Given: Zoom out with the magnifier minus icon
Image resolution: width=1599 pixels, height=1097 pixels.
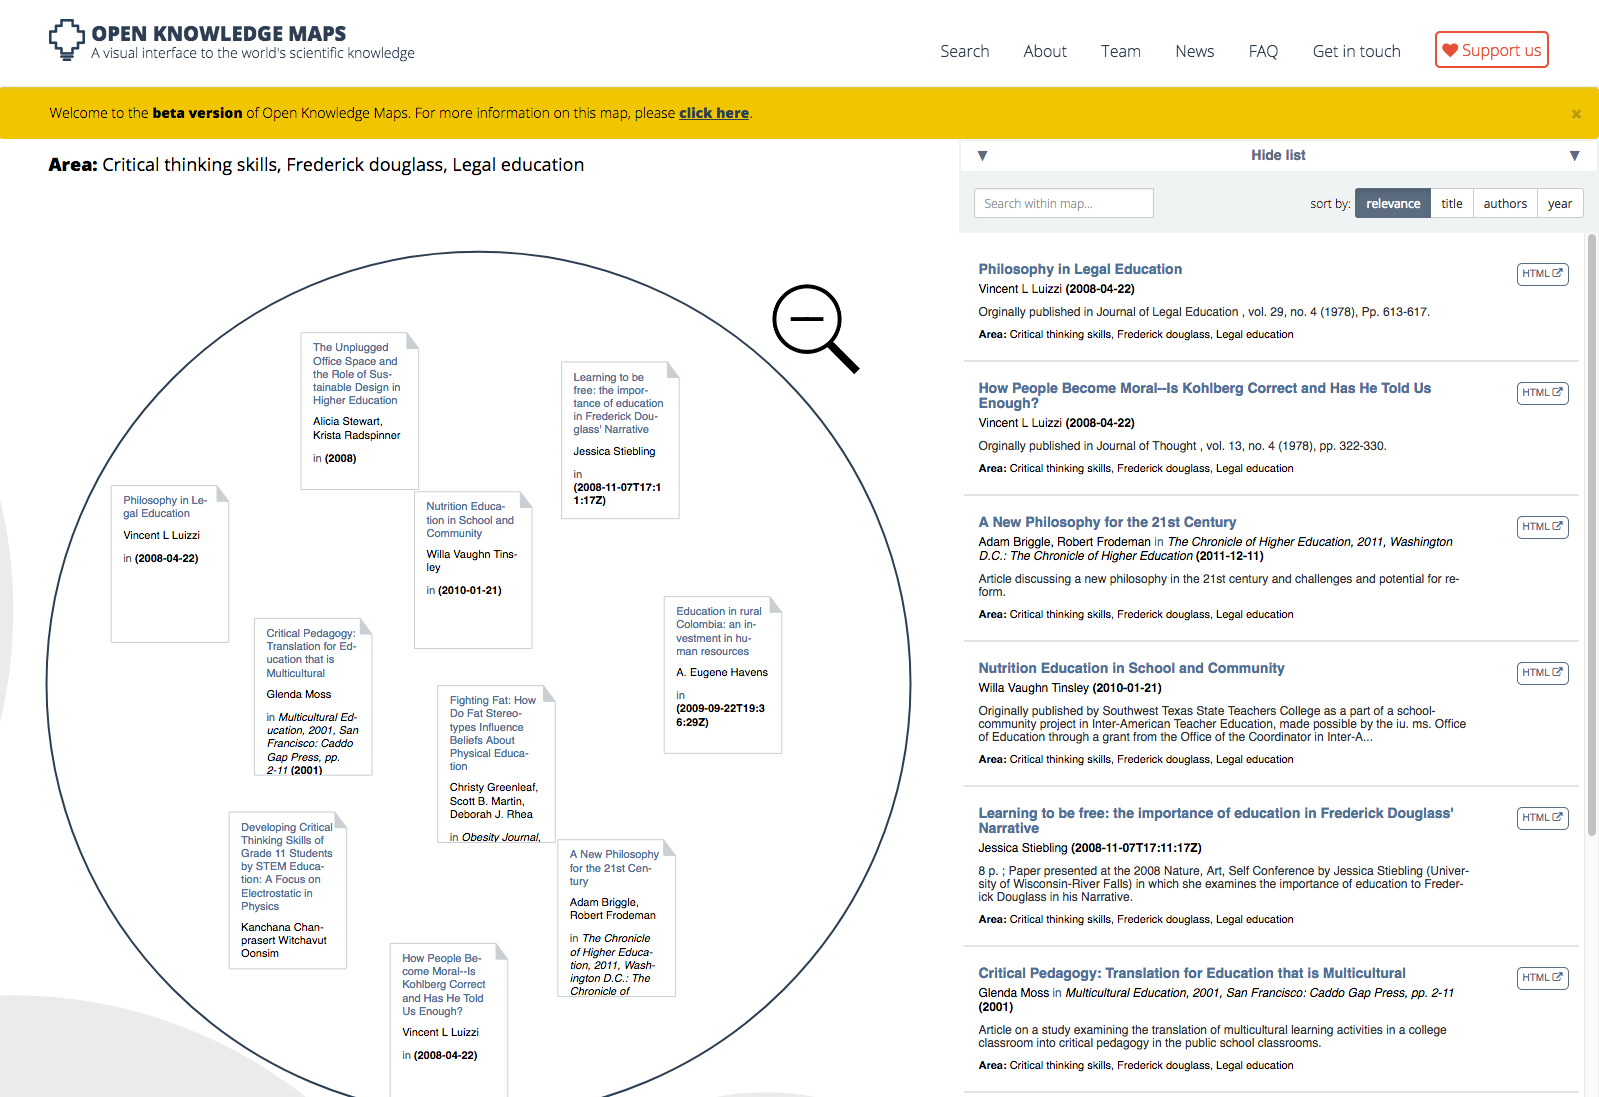Looking at the screenshot, I should point(815,328).
